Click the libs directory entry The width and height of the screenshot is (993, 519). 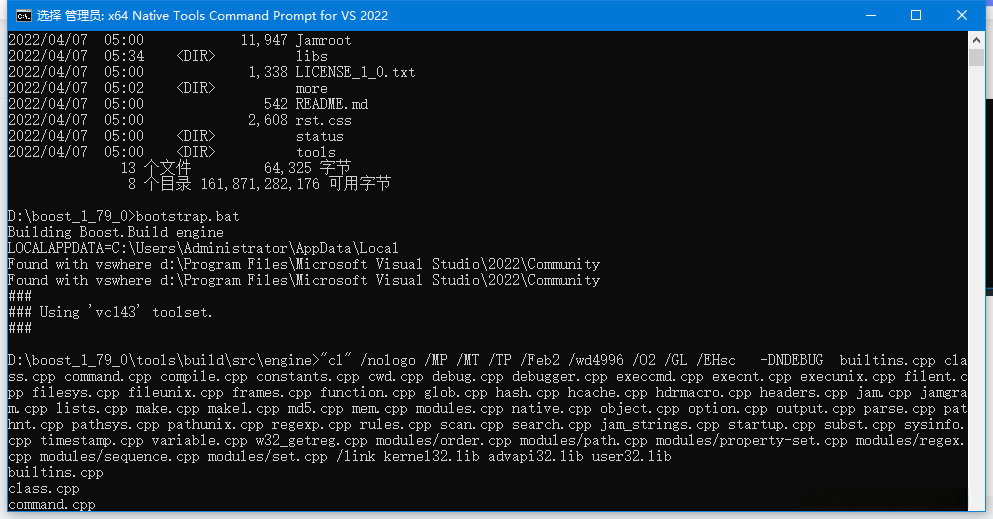click(x=311, y=56)
